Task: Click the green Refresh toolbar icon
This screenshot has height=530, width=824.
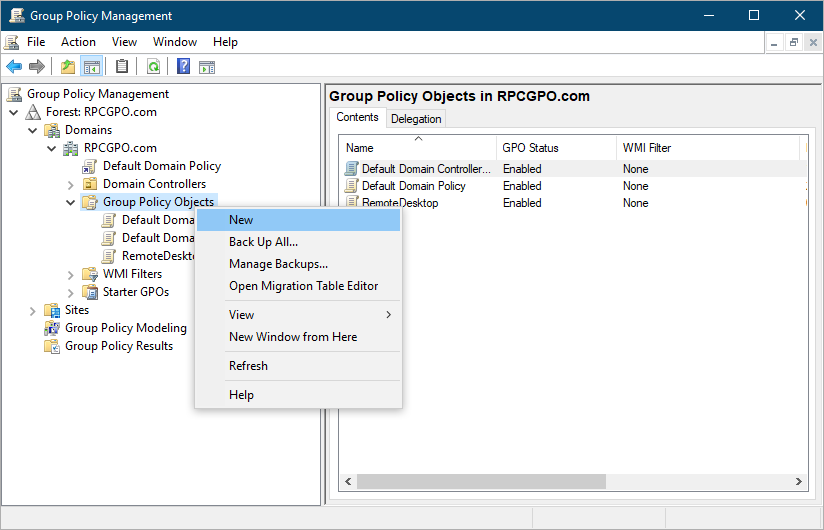Action: (x=153, y=67)
